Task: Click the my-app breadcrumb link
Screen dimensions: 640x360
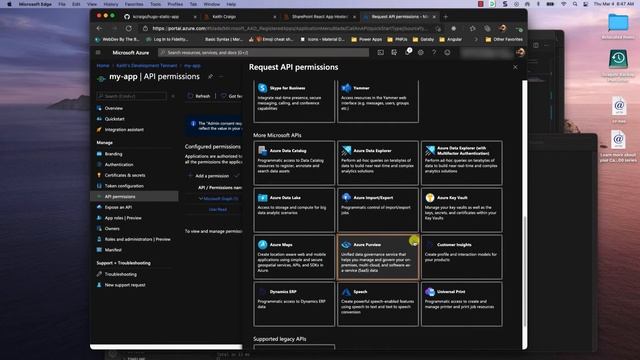Action: pos(192,65)
